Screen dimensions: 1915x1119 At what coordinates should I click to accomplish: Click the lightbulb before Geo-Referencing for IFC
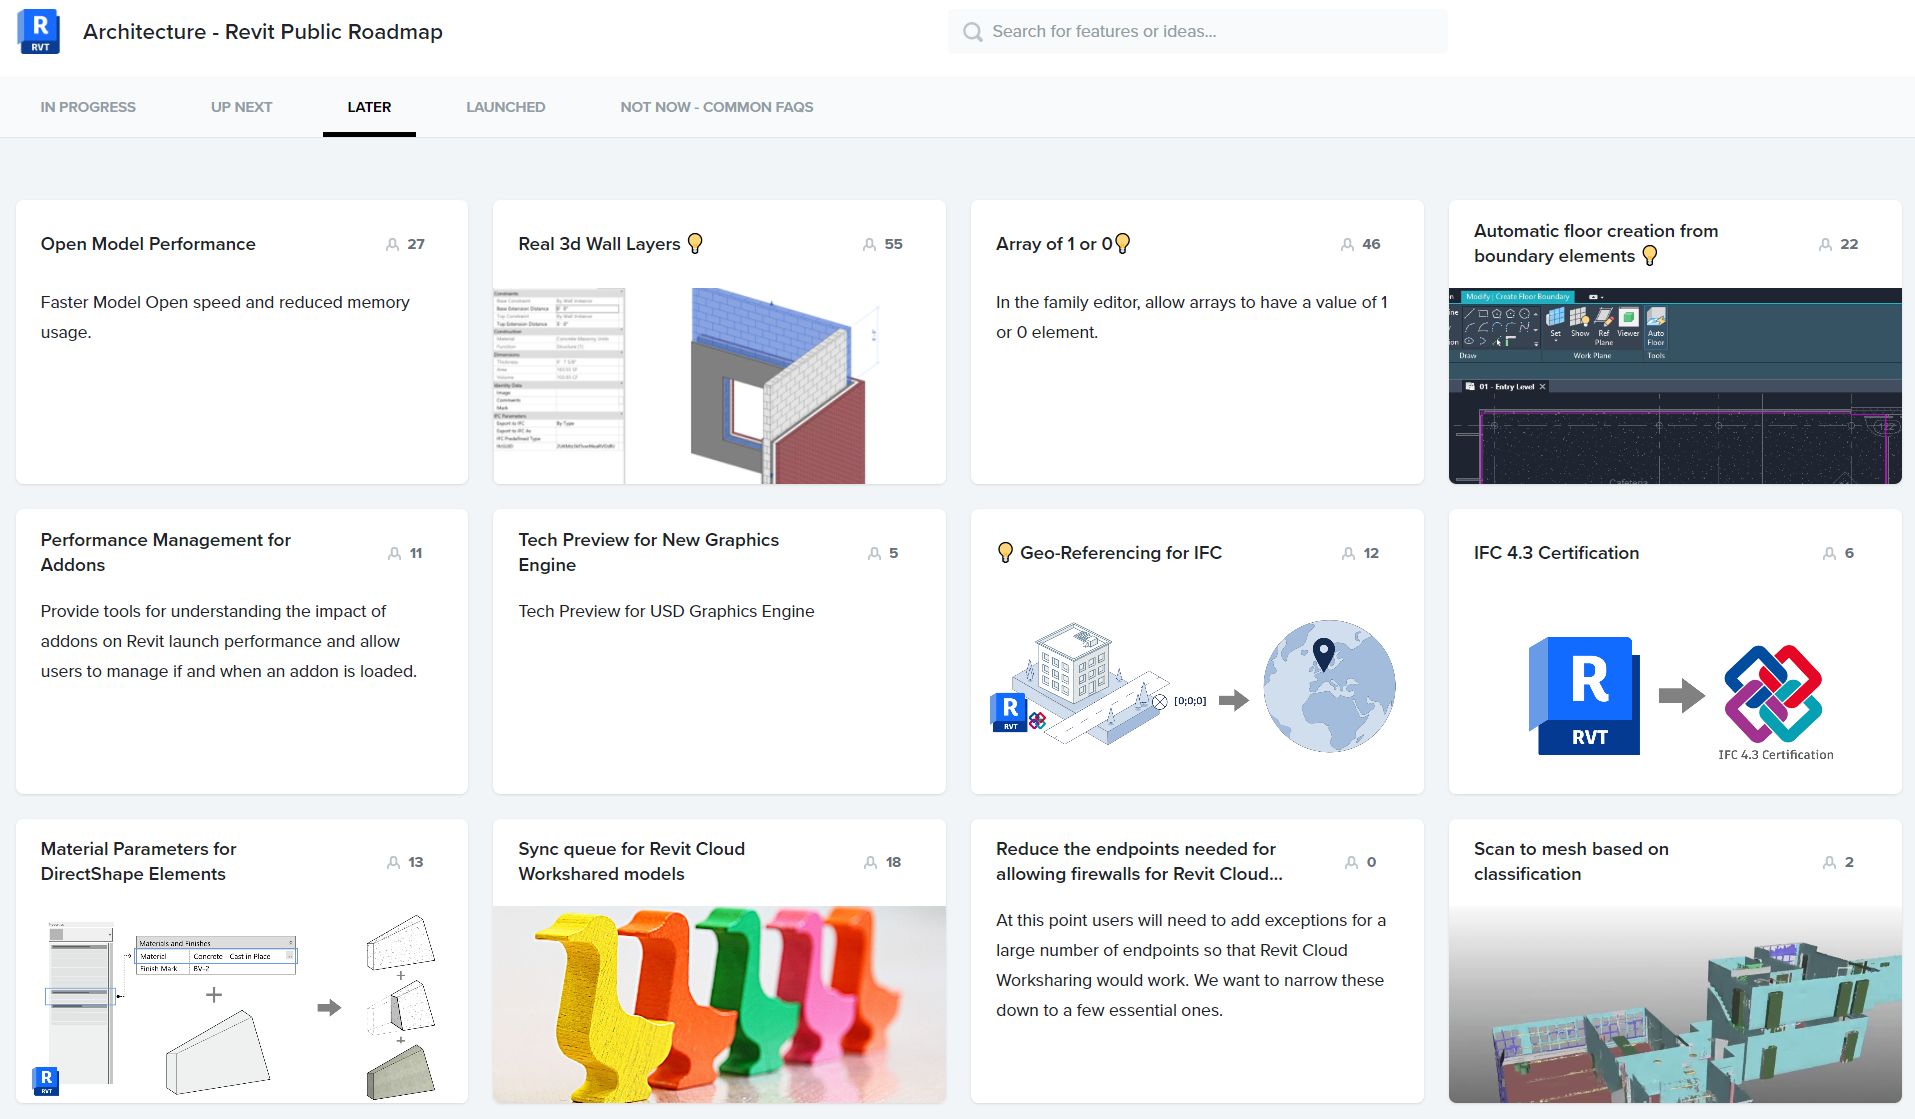pyautogui.click(x=1004, y=552)
